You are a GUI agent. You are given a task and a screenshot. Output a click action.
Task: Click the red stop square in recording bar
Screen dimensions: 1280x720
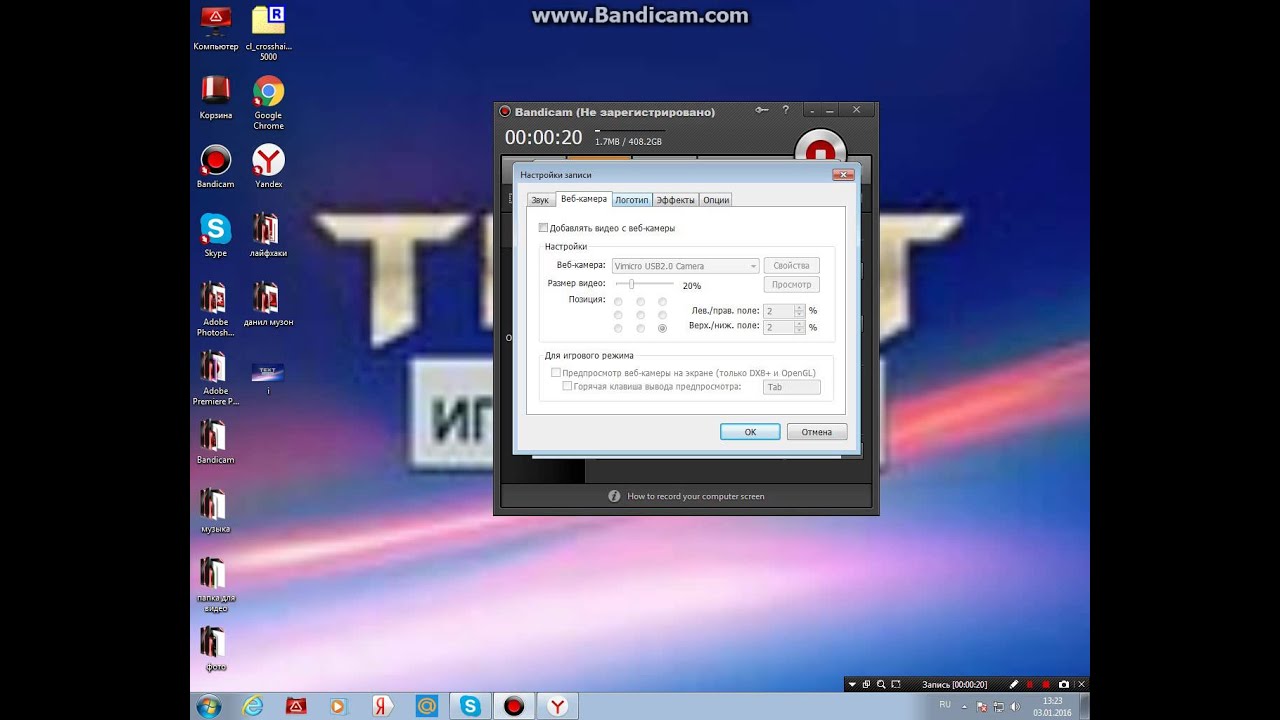pyautogui.click(x=1047, y=684)
